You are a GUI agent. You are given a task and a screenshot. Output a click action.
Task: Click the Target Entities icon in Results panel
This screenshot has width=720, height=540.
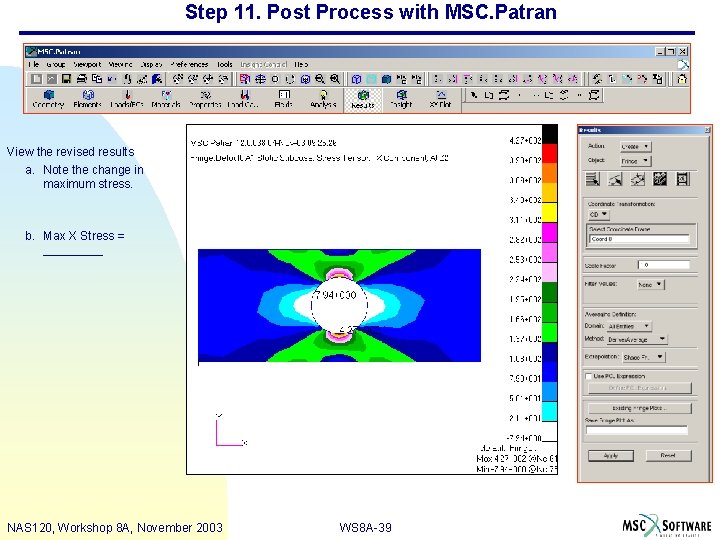pos(615,179)
